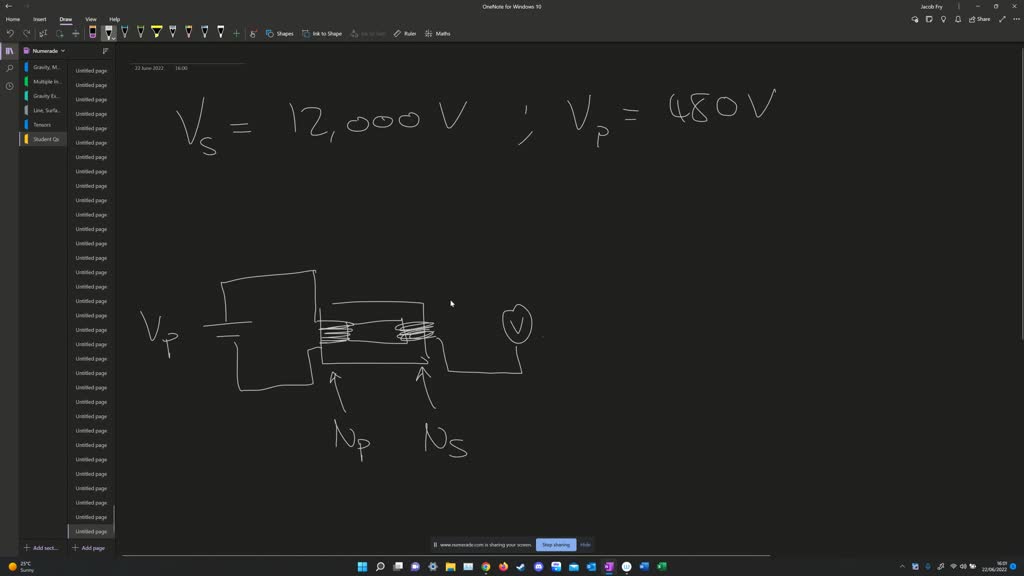Open the Numerade notebook dropdown
This screenshot has height=576, width=1024.
47,50
